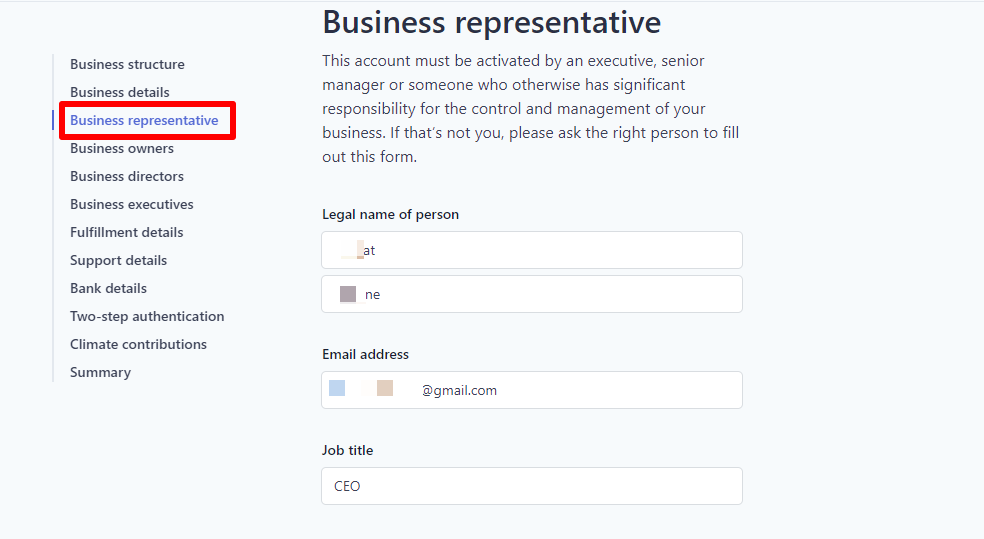The height and width of the screenshot is (539, 984).
Task: Click the 'Business representative' page heading
Action: [491, 22]
